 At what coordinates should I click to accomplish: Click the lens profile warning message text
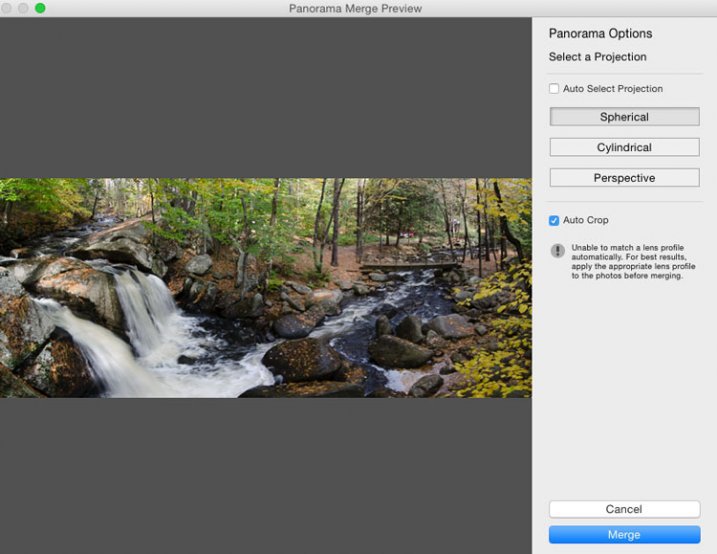[627, 262]
